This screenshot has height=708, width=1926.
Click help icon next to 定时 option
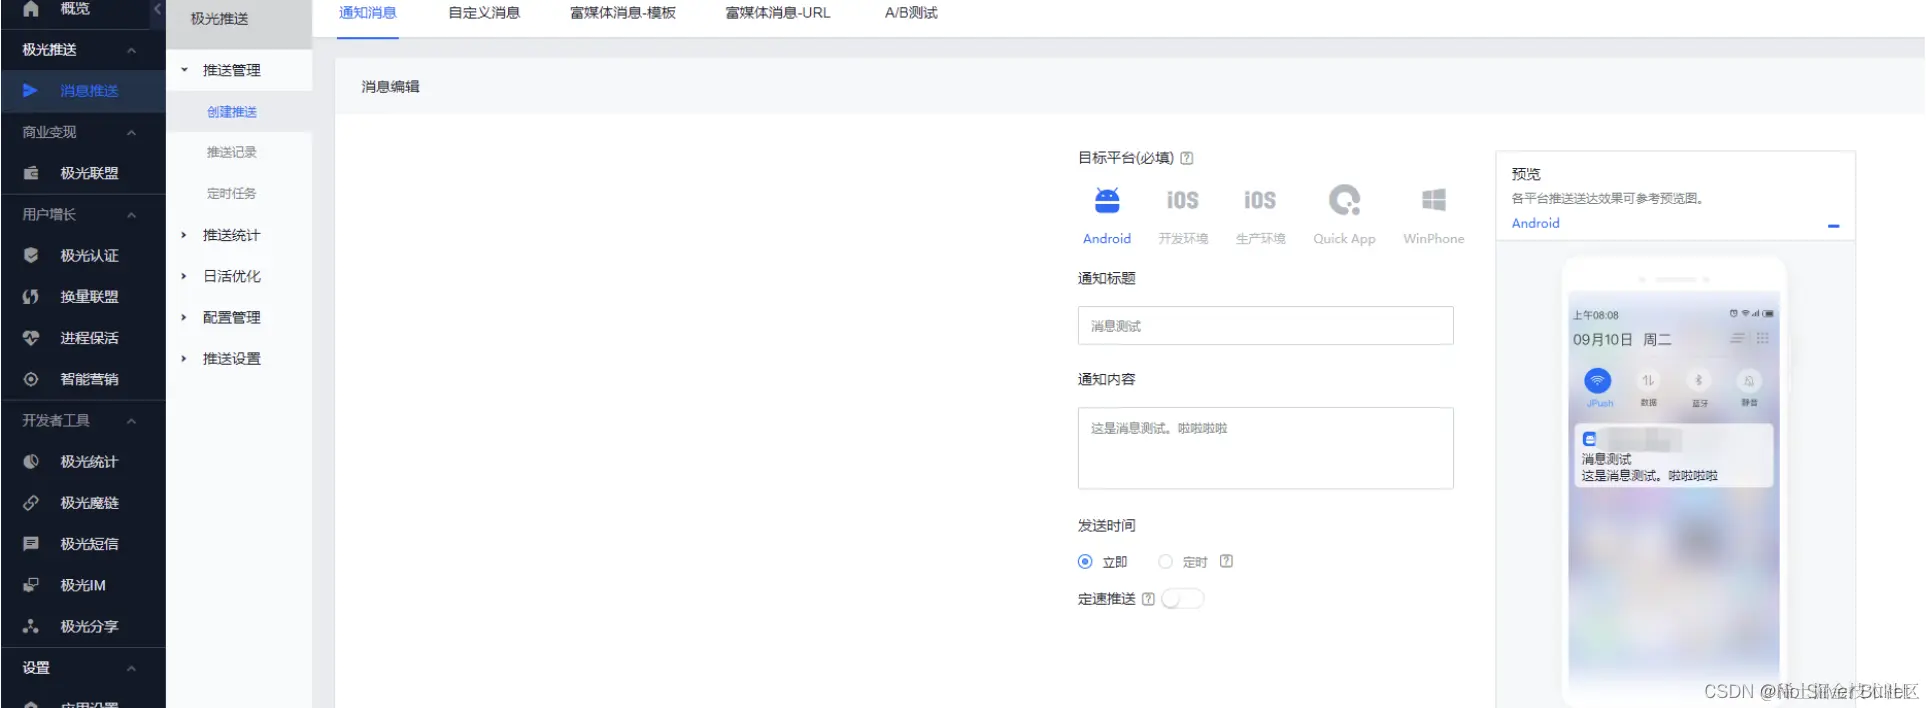pyautogui.click(x=1226, y=561)
